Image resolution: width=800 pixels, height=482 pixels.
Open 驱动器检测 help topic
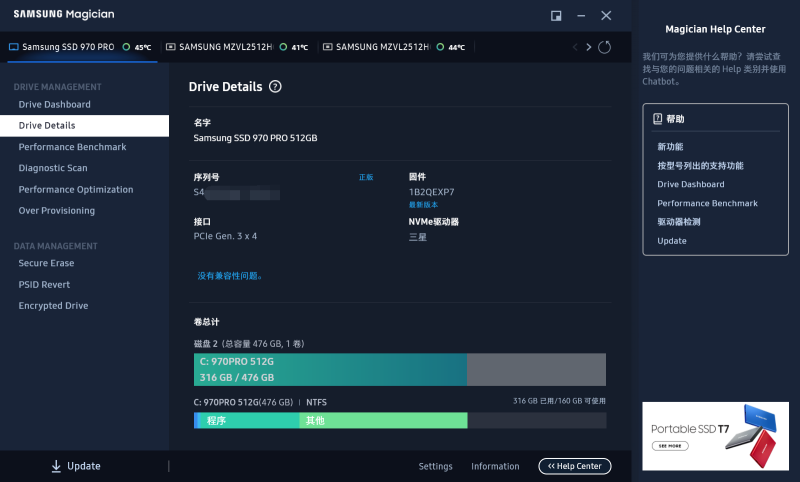[x=679, y=222]
